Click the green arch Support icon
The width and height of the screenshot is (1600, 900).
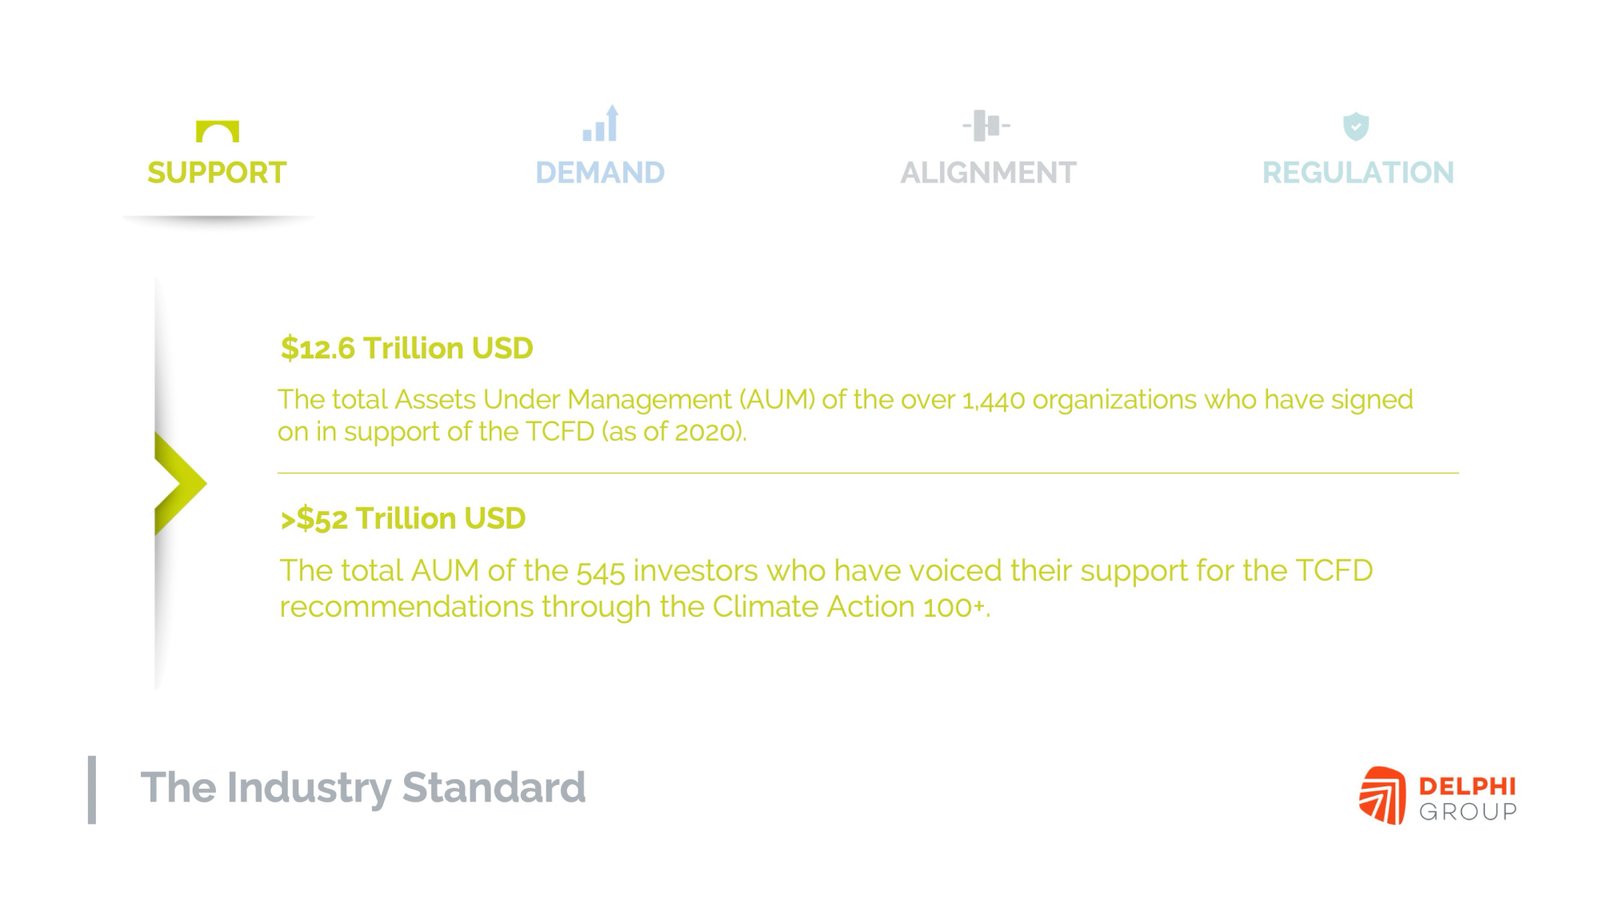(x=217, y=131)
